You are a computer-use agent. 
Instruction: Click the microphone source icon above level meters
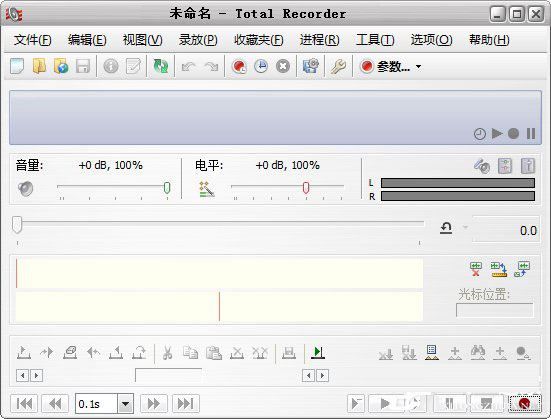click(482, 166)
